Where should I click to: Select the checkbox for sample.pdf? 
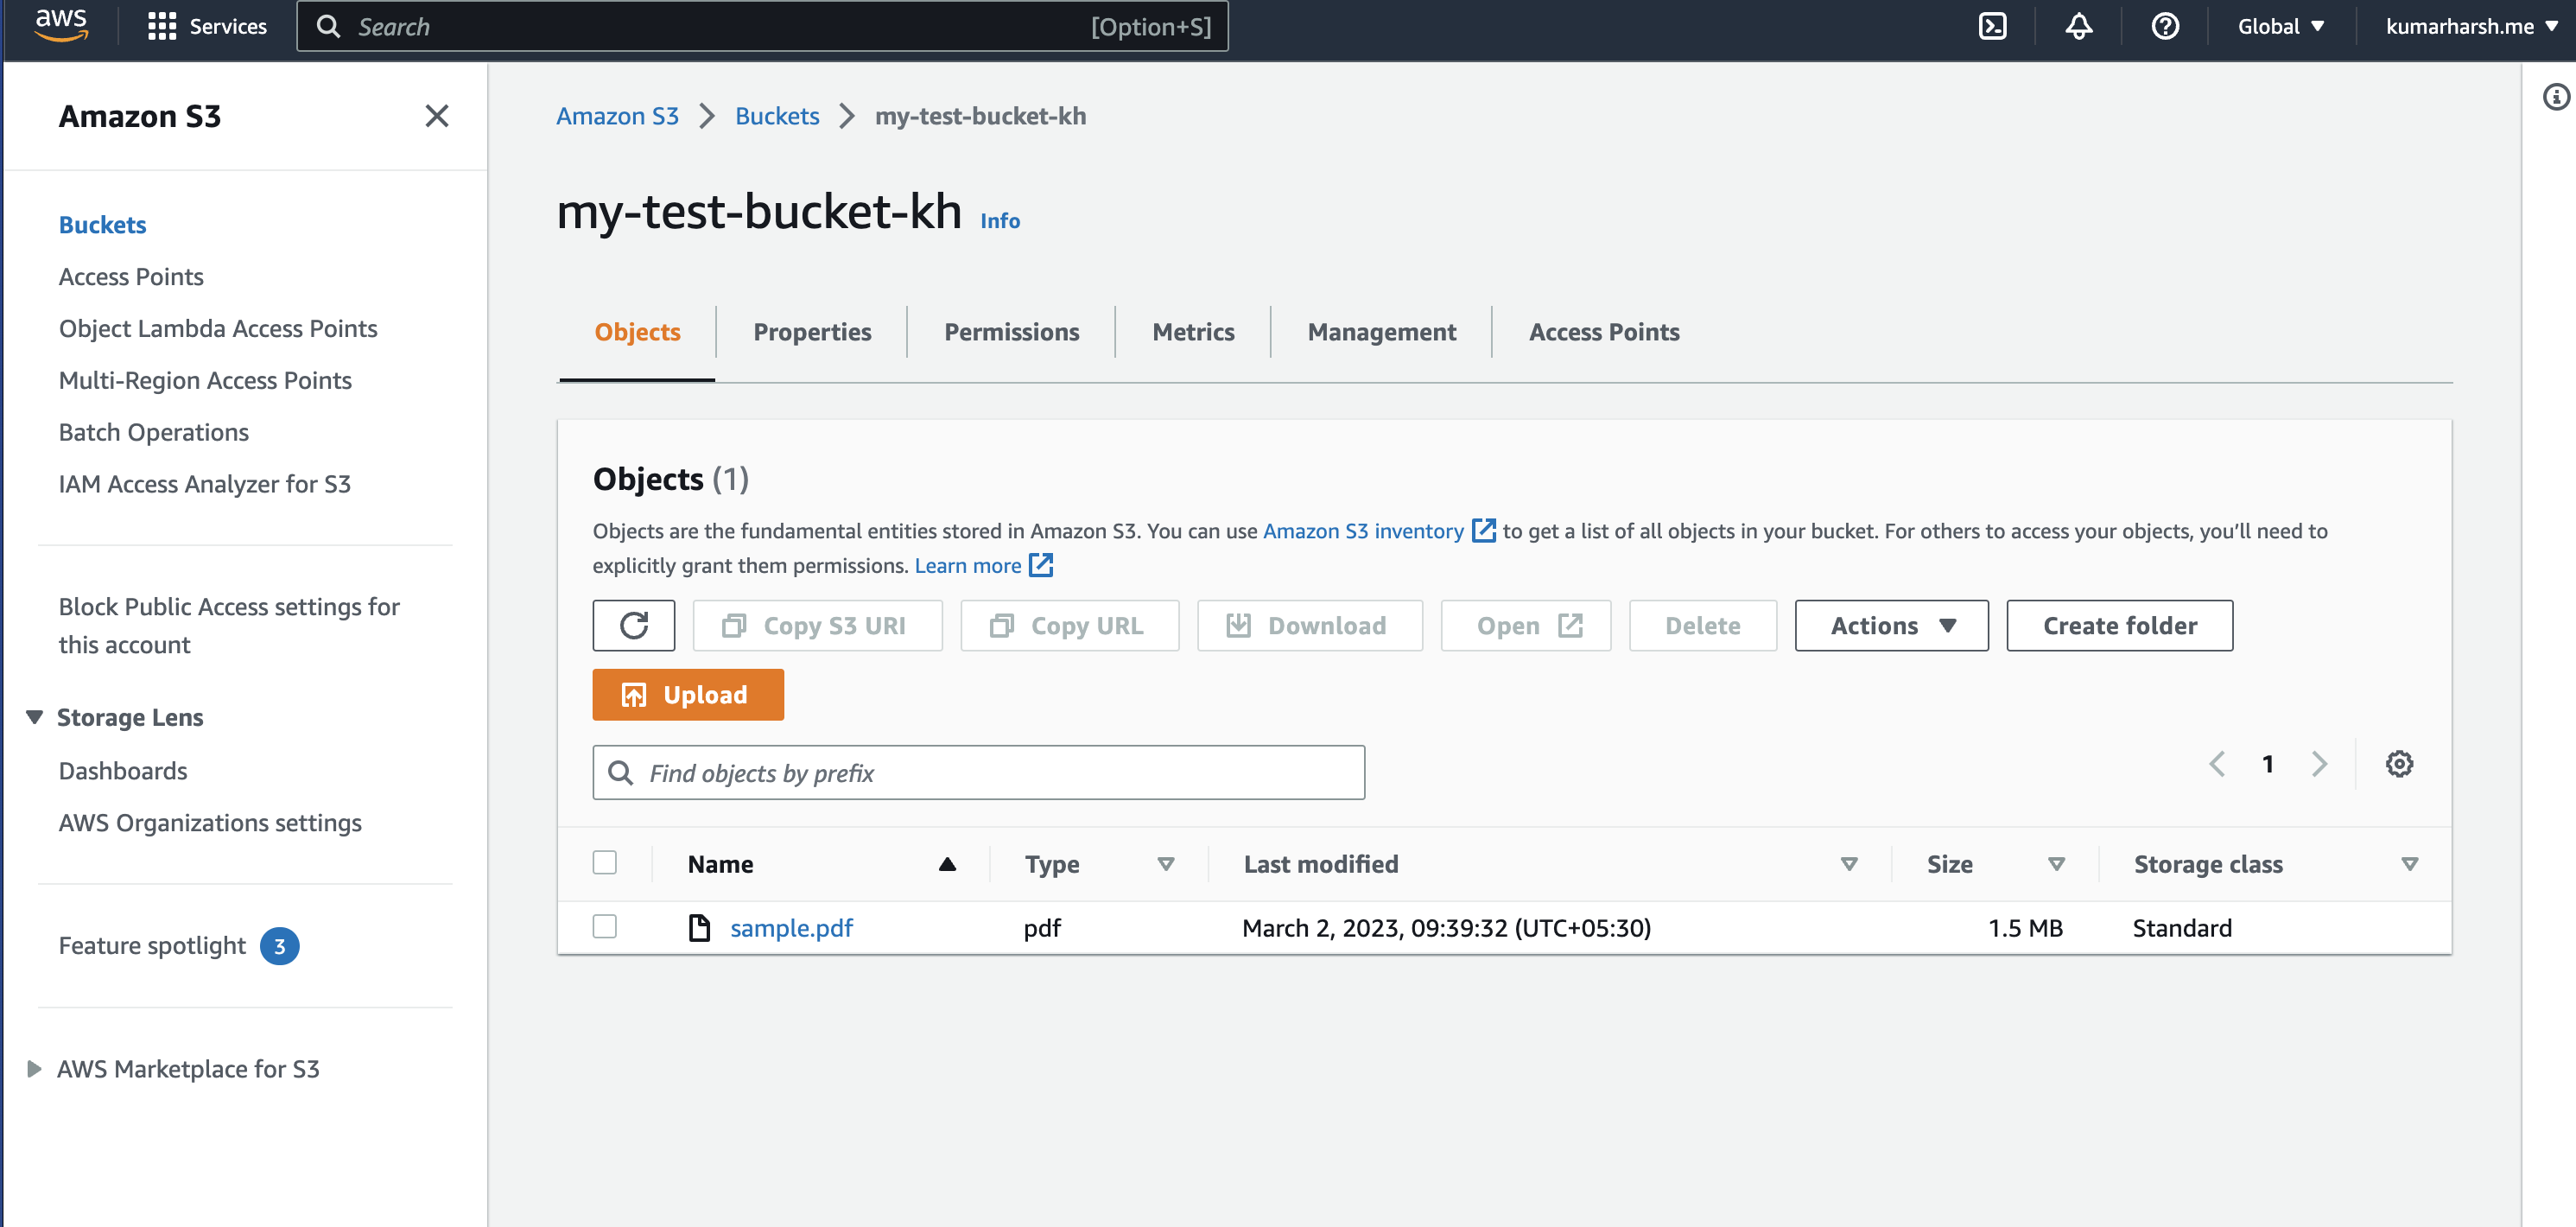tap(604, 927)
